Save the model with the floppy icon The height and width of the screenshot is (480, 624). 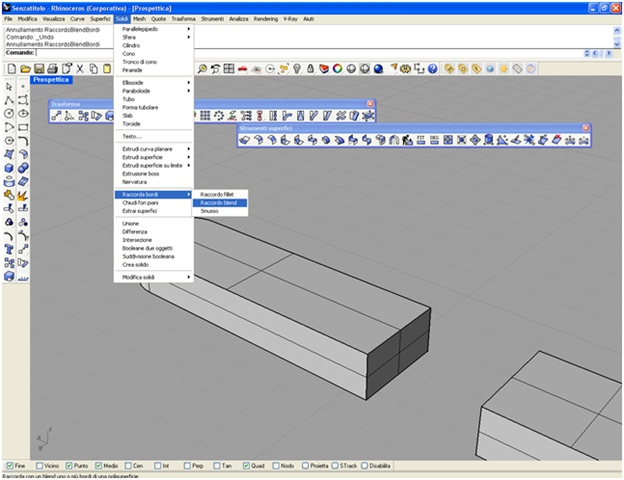(39, 69)
